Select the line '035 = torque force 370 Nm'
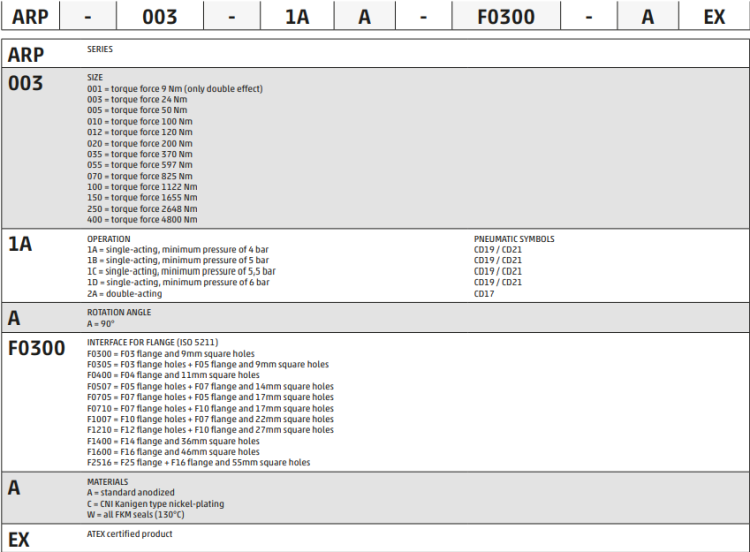The width and height of the screenshot is (750, 552). tap(140, 154)
